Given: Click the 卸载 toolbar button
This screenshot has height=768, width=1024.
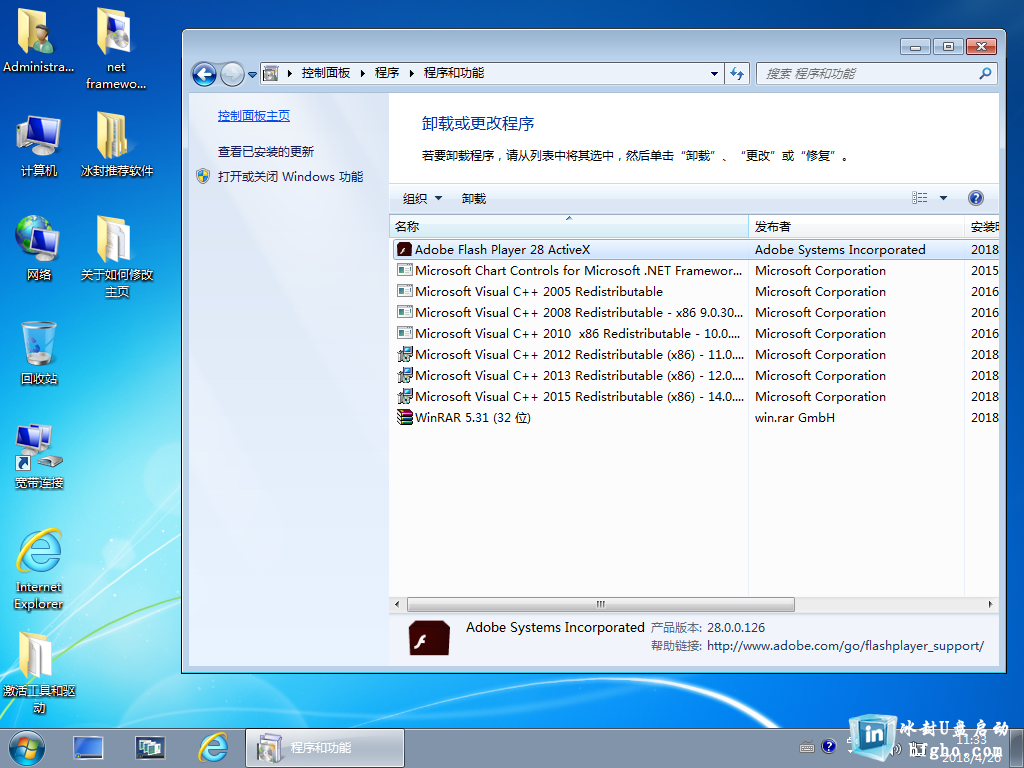Looking at the screenshot, I should coord(473,199).
